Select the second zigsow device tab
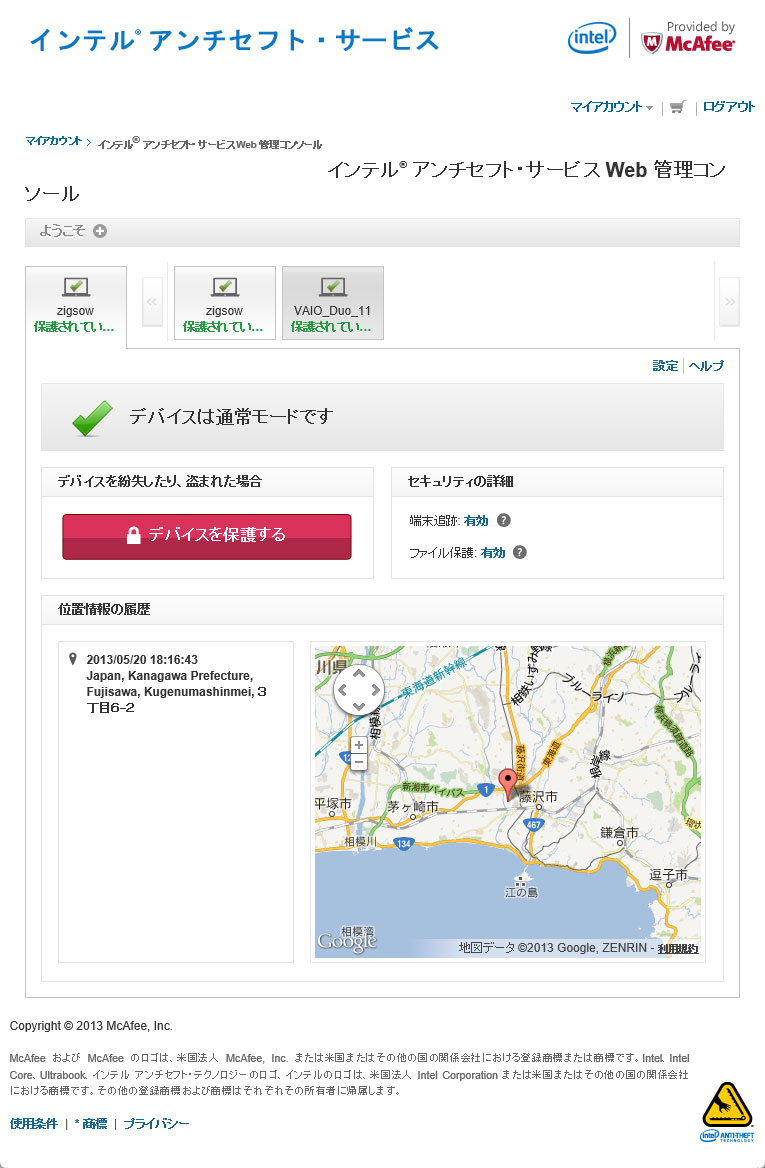The image size is (765, 1168). coord(224,303)
